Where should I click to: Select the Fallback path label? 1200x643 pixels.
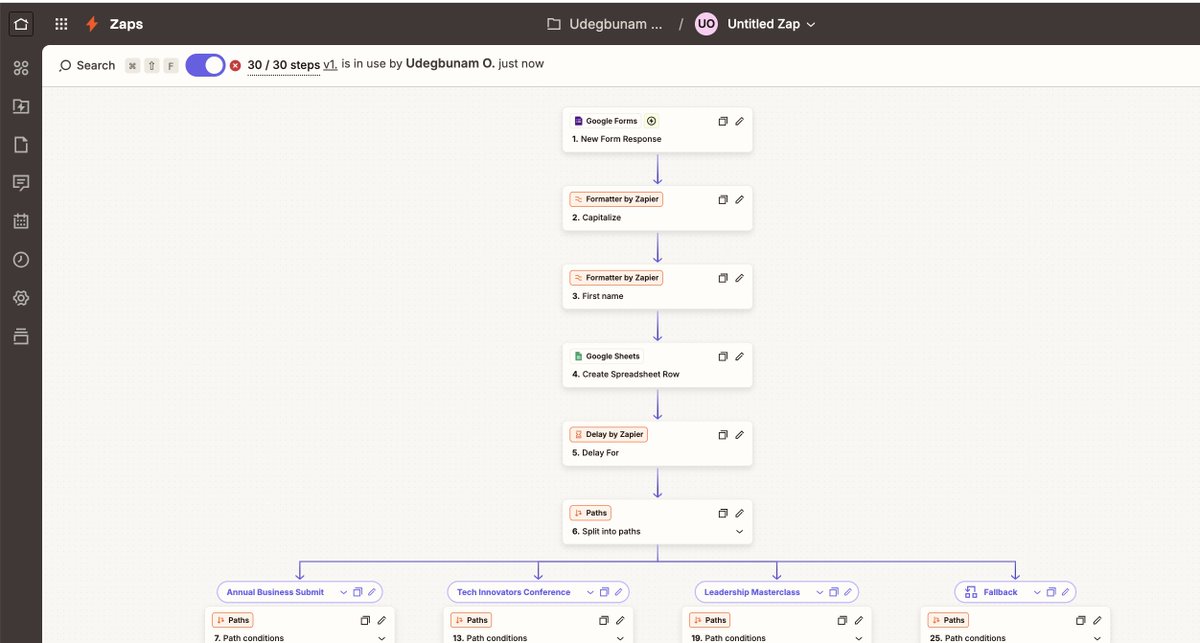pyautogui.click(x=1000, y=592)
